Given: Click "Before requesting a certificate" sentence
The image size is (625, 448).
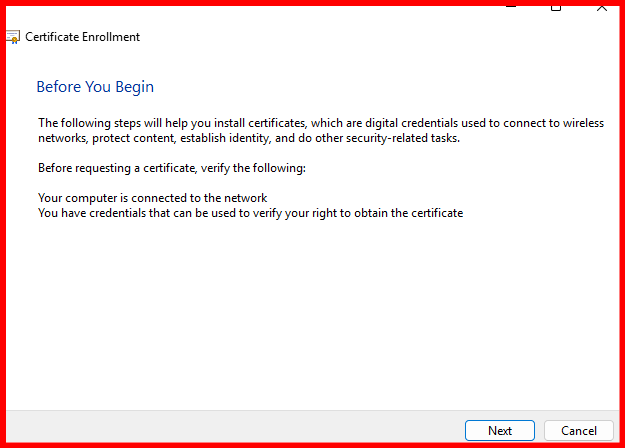Looking at the screenshot, I should [170, 167].
